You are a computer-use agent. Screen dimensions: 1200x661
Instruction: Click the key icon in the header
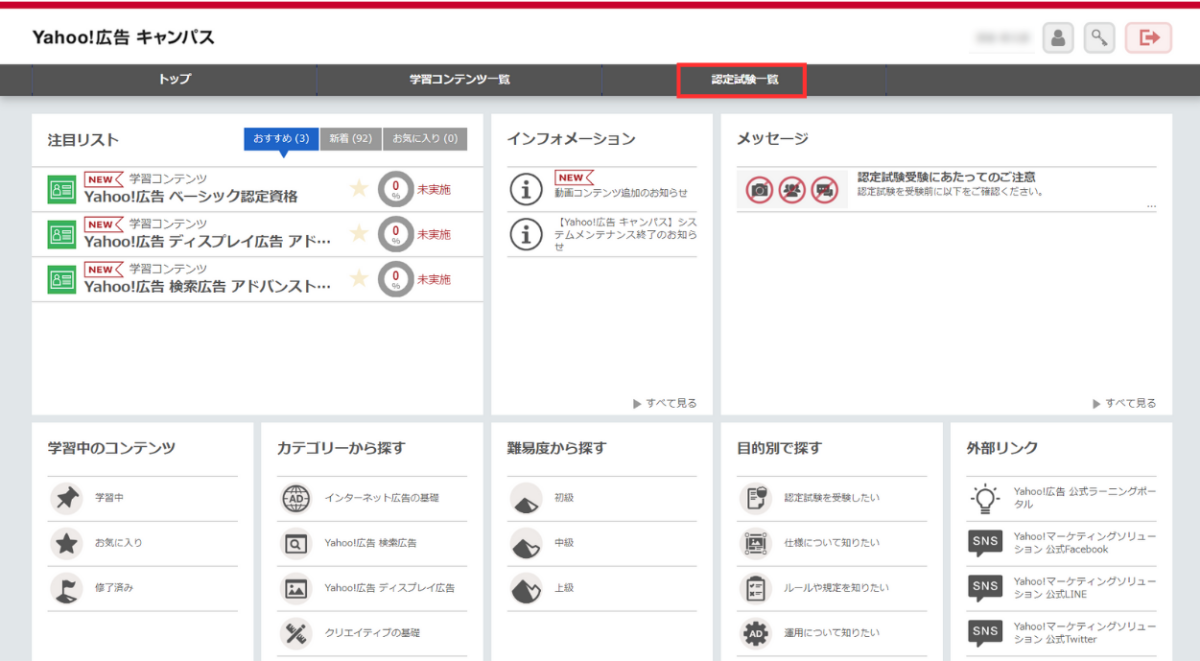click(1099, 38)
